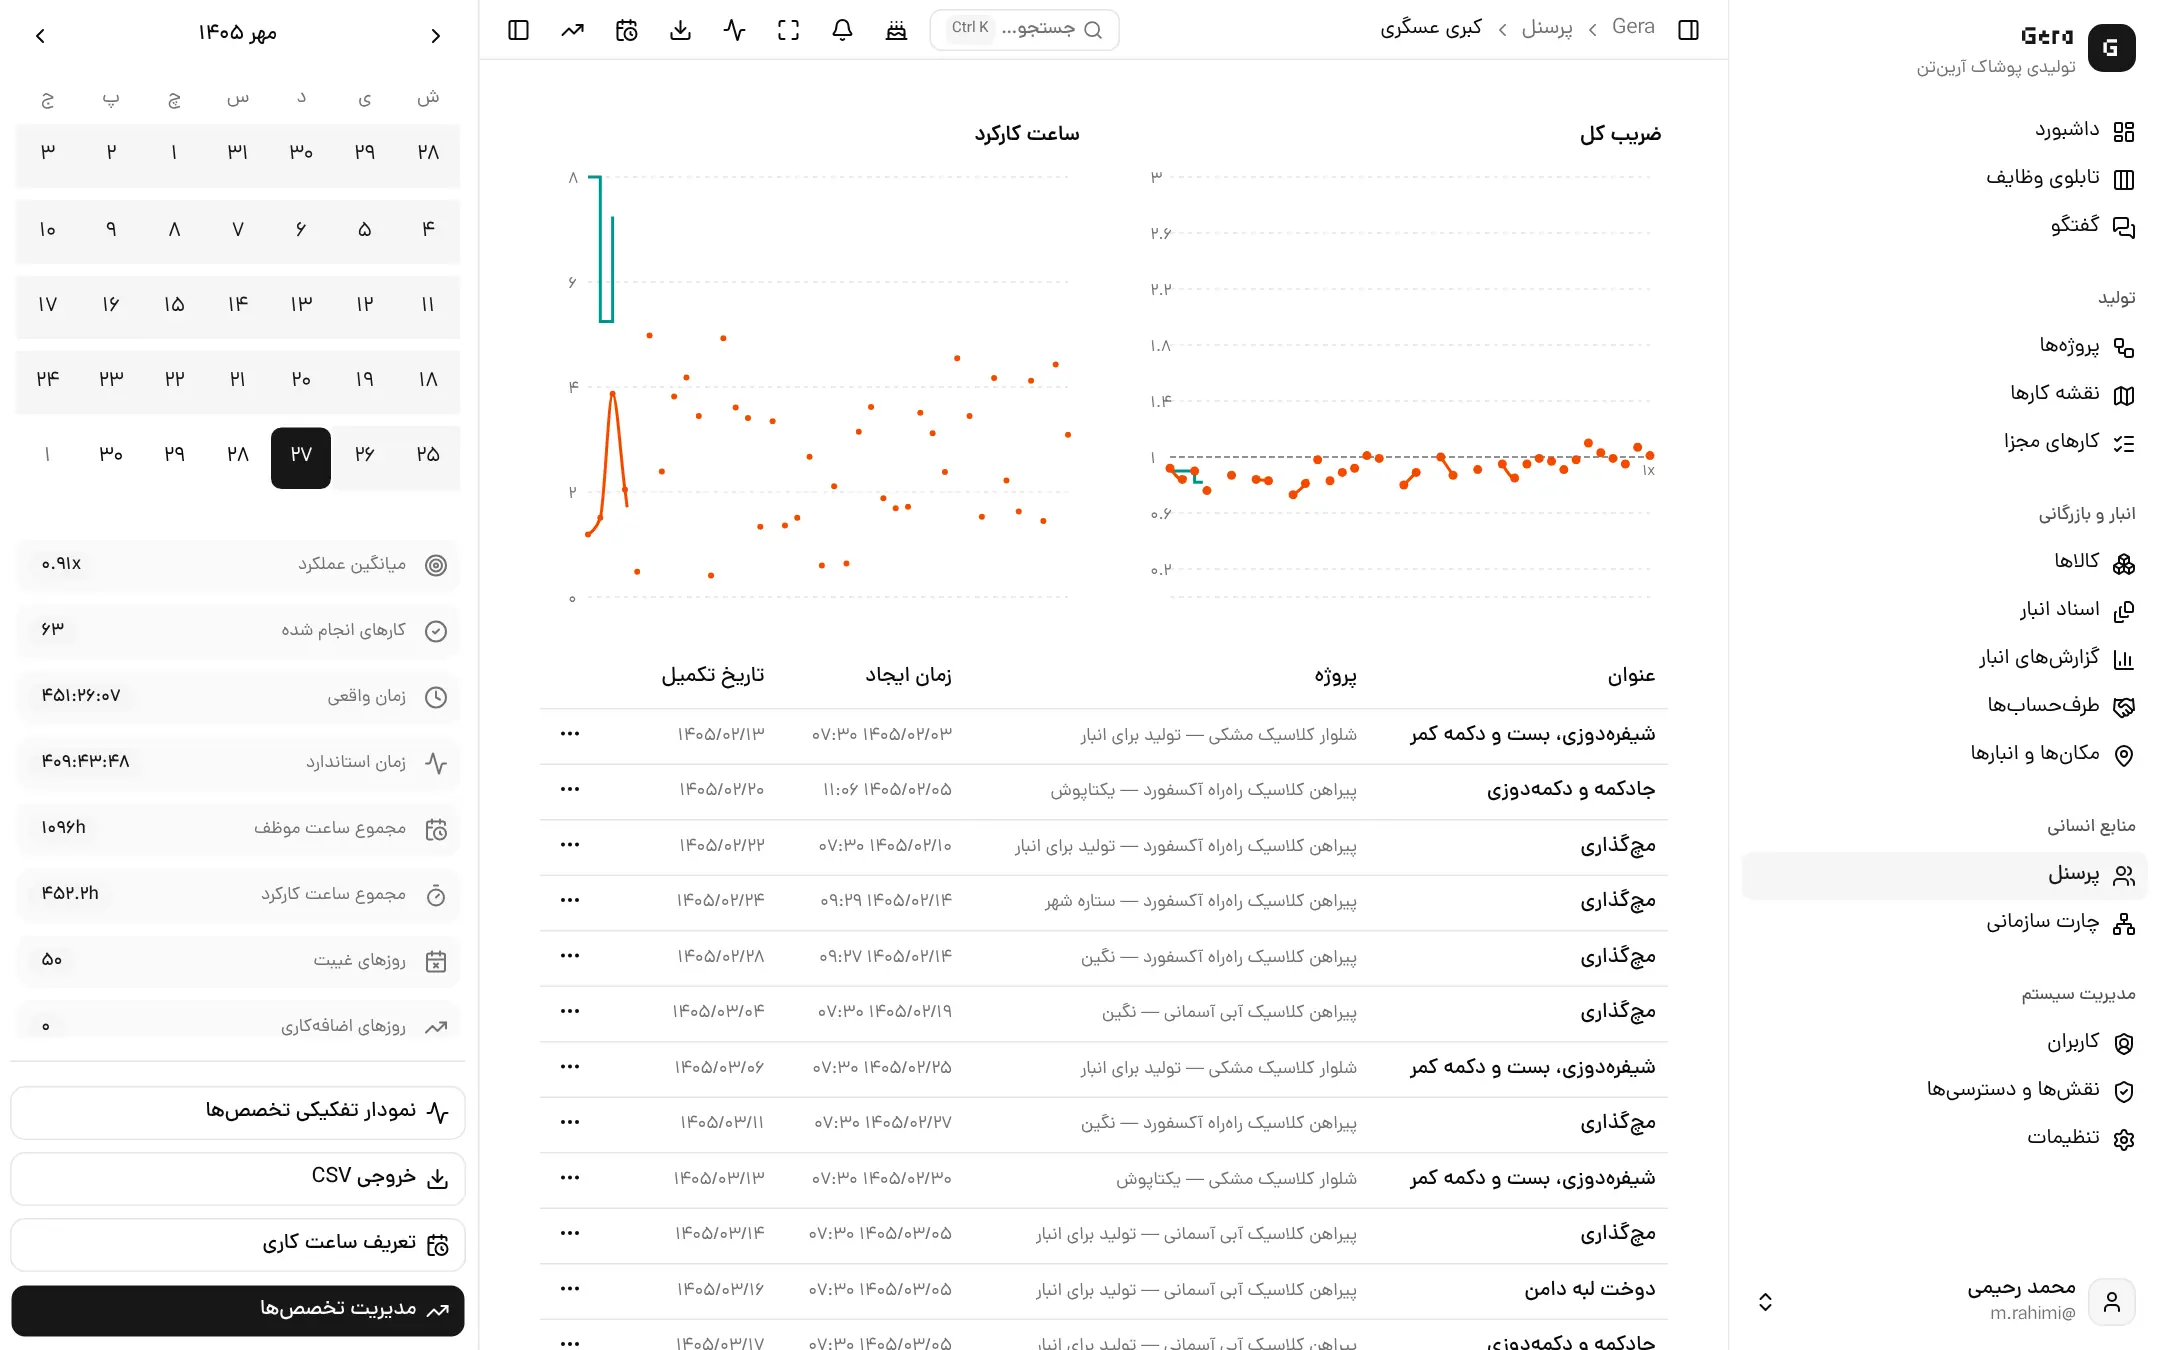
Task: Open row menu for task completed ۱۴۰۵/۰۲/۲۴
Action: coord(570,900)
